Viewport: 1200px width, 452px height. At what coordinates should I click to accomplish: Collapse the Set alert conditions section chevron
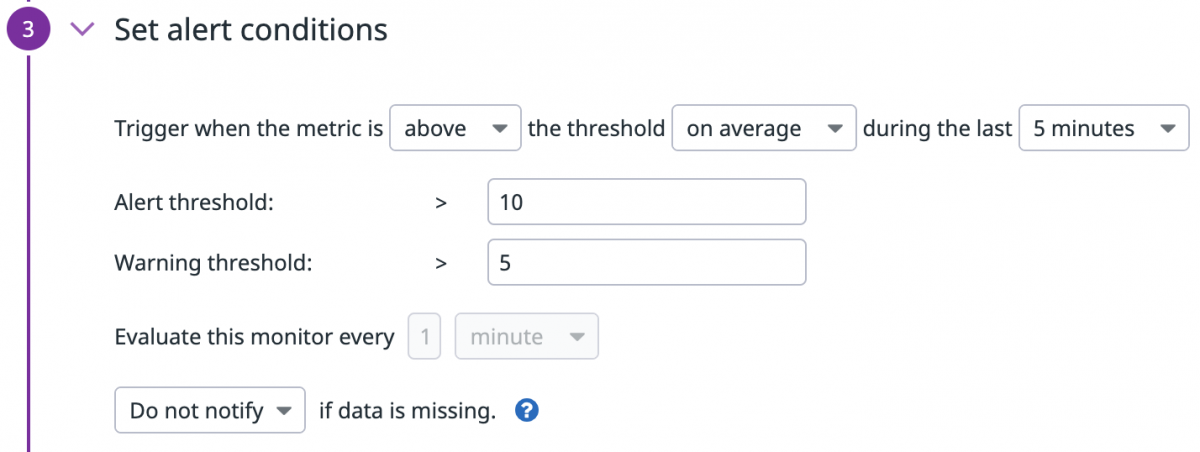coord(84,30)
